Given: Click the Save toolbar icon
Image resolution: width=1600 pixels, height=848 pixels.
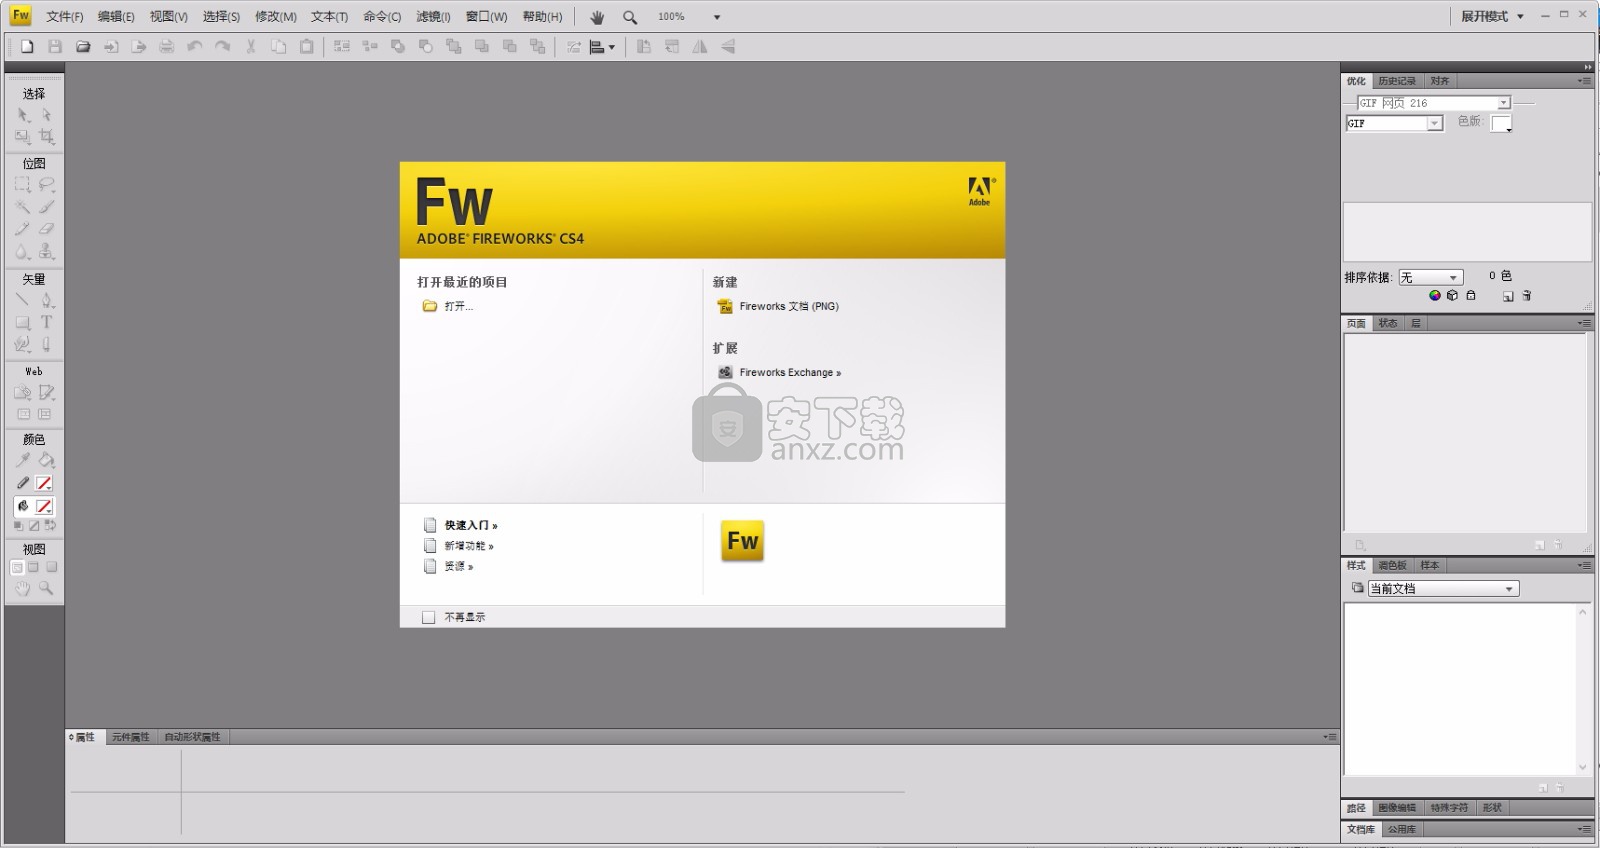Looking at the screenshot, I should 55,46.
